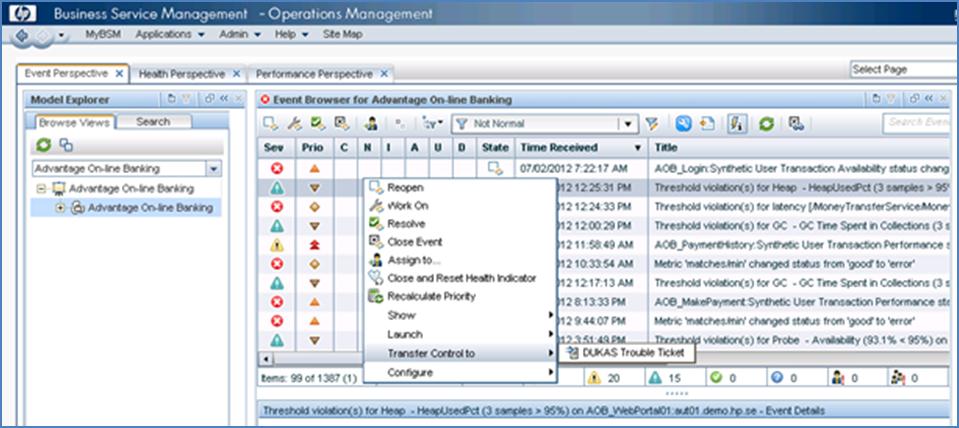Open the Not Normal filter dropdown arrow
959x428 pixels.
point(627,124)
